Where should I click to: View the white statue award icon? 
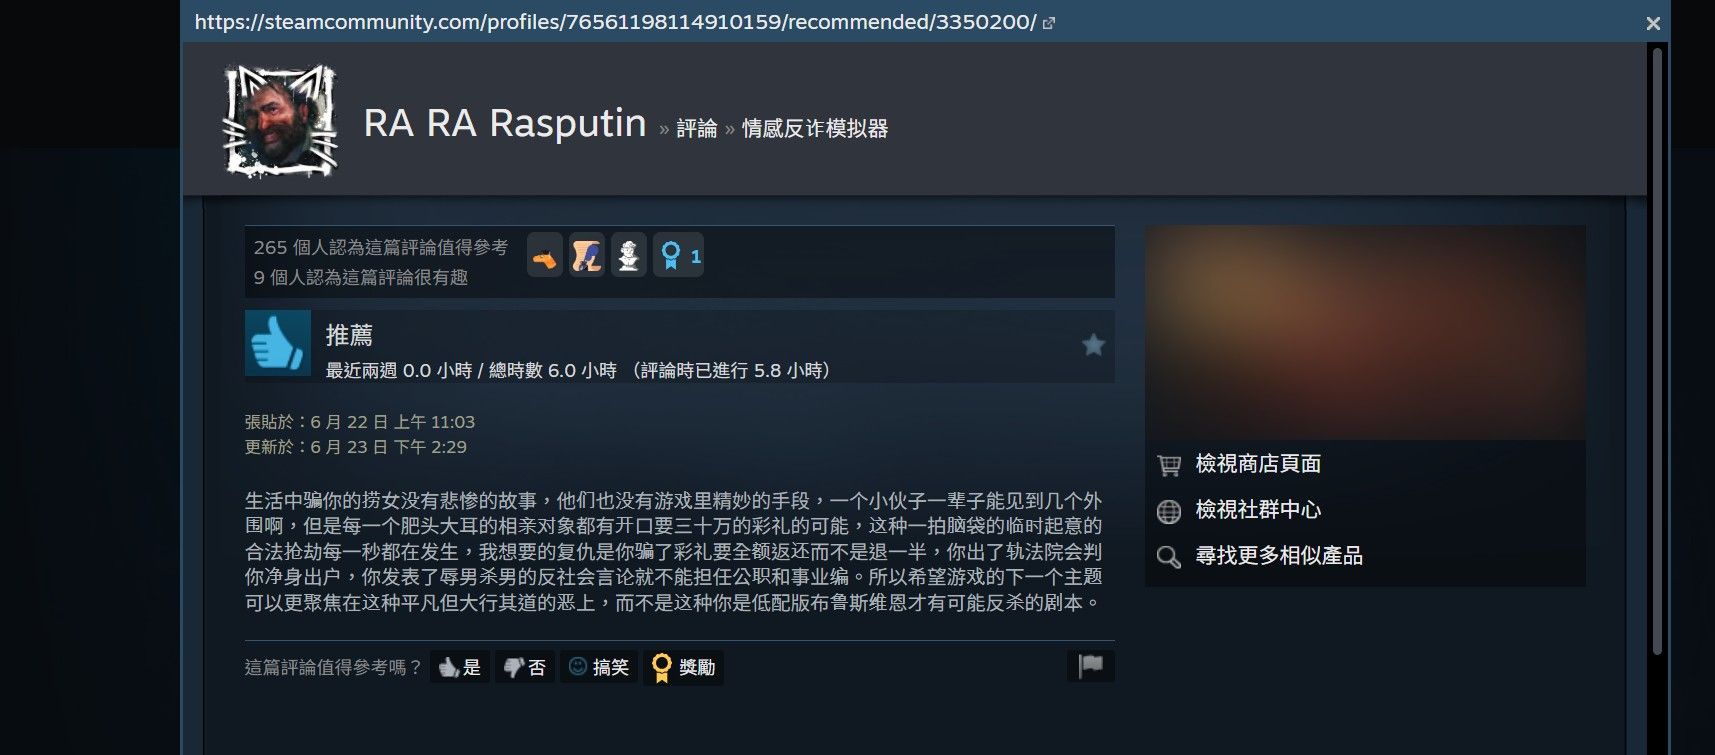point(629,257)
